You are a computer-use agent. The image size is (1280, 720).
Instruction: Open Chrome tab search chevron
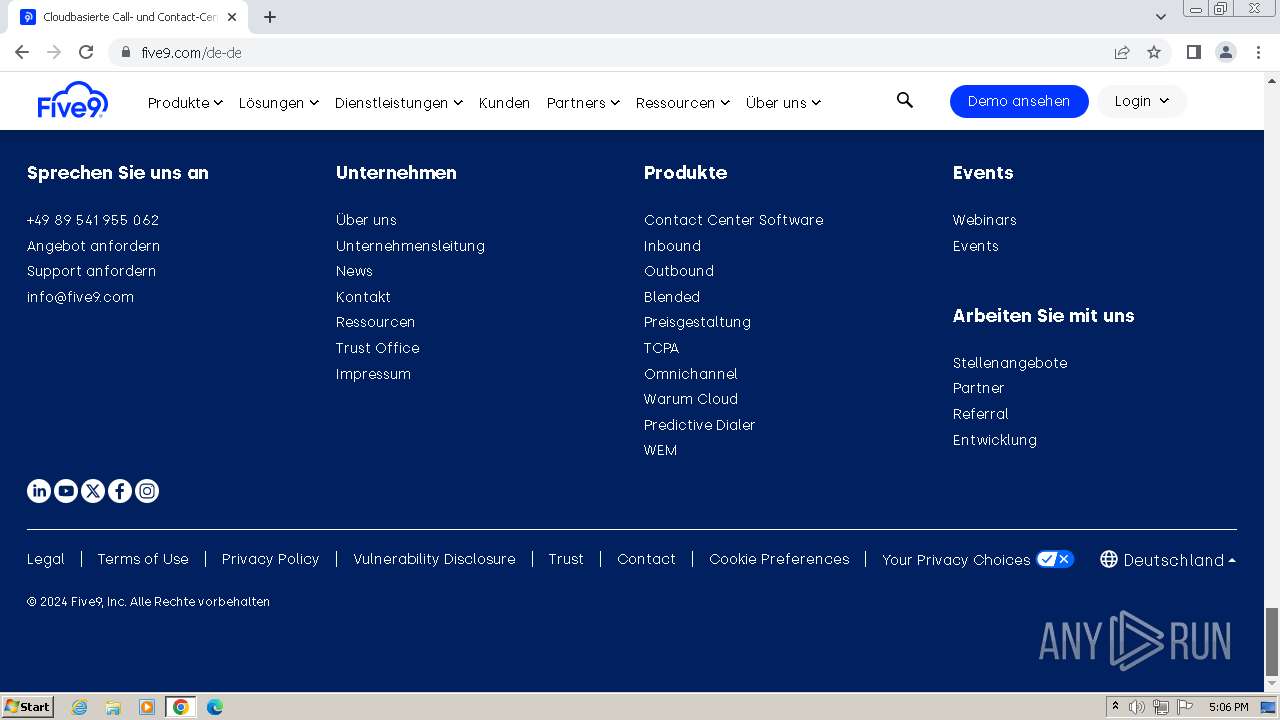point(1161,17)
